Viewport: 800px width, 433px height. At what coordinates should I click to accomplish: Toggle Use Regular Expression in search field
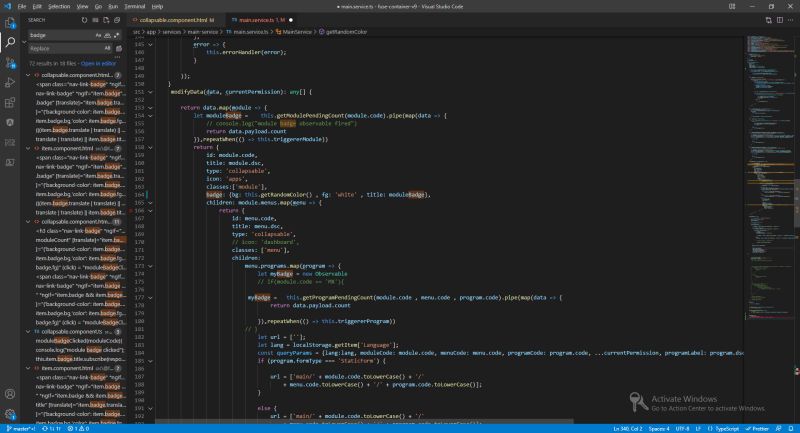tap(117, 35)
